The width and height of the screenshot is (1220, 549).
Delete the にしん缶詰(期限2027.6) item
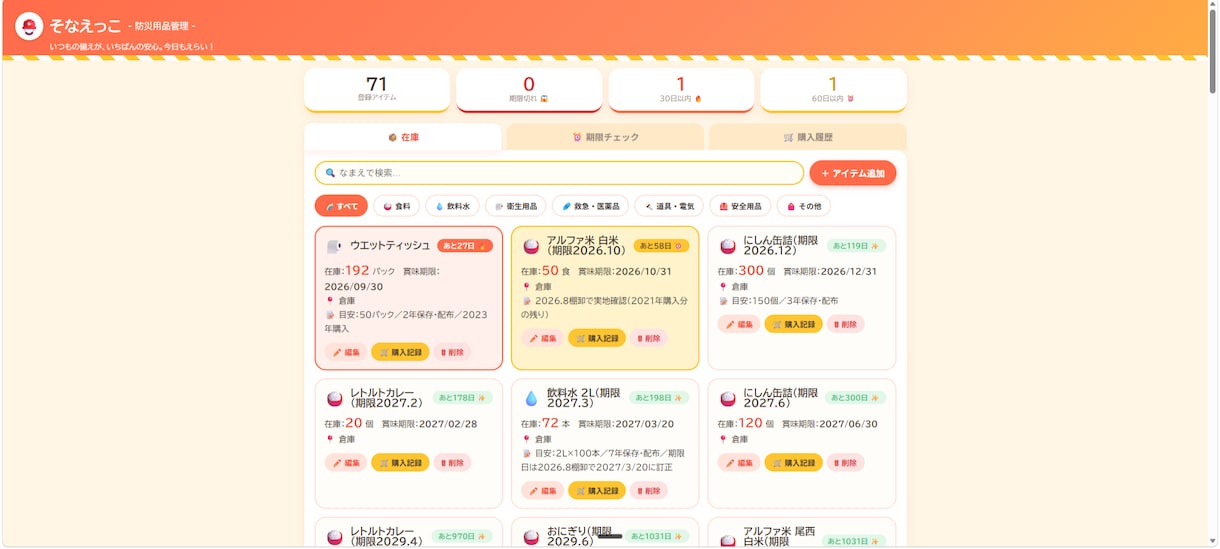(846, 463)
